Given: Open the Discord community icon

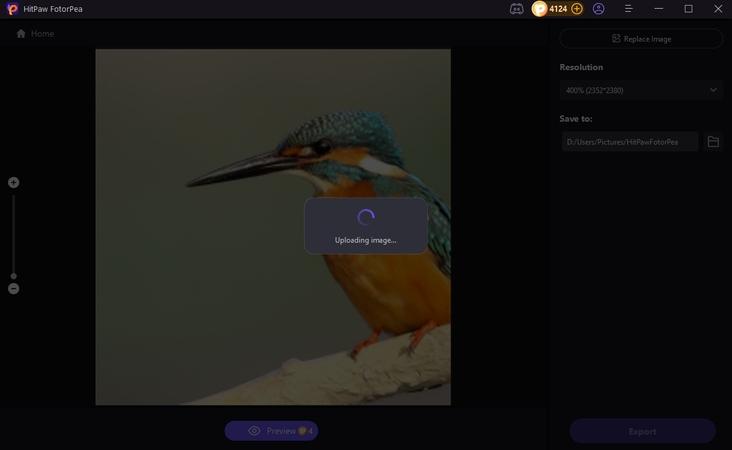Looking at the screenshot, I should (516, 9).
